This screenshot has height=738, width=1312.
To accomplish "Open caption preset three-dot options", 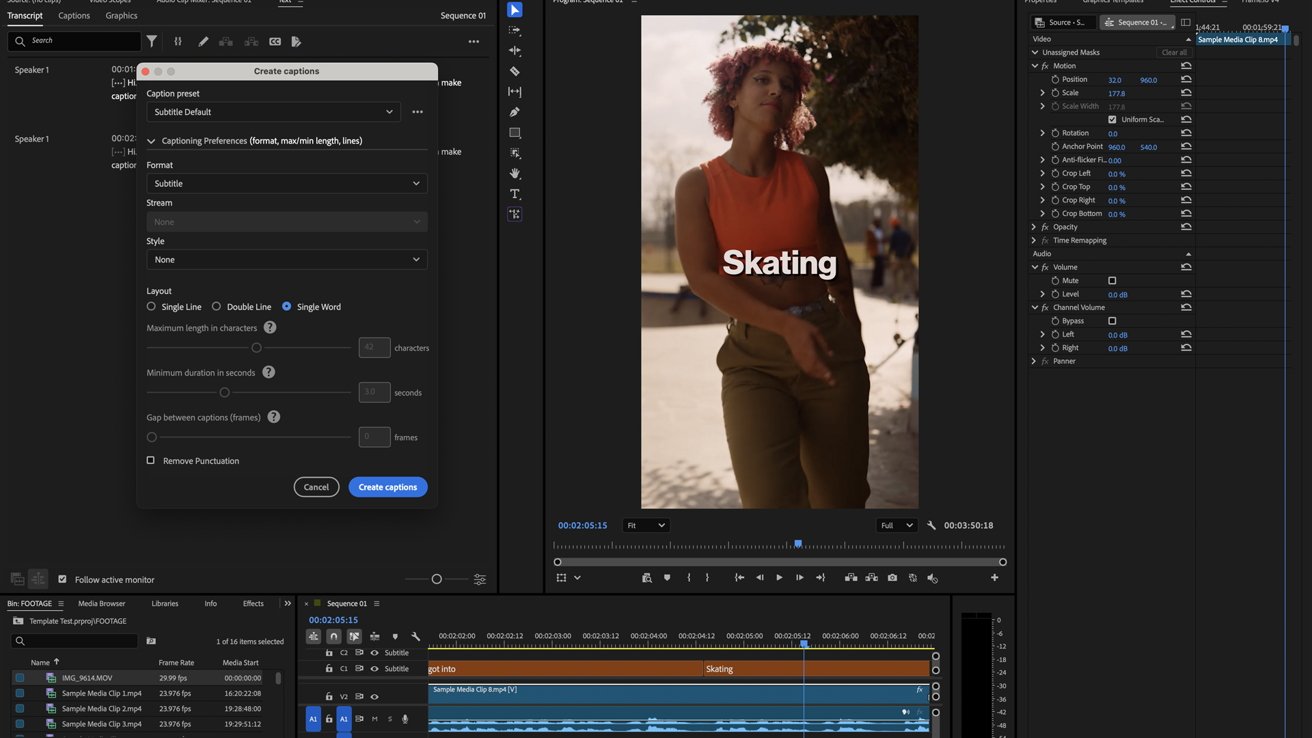I will [x=418, y=112].
